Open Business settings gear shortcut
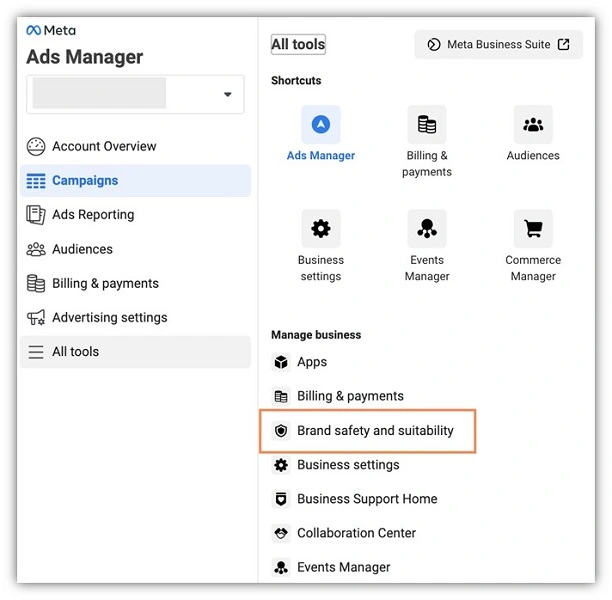Viewport: 612px width, 600px height. click(321, 229)
